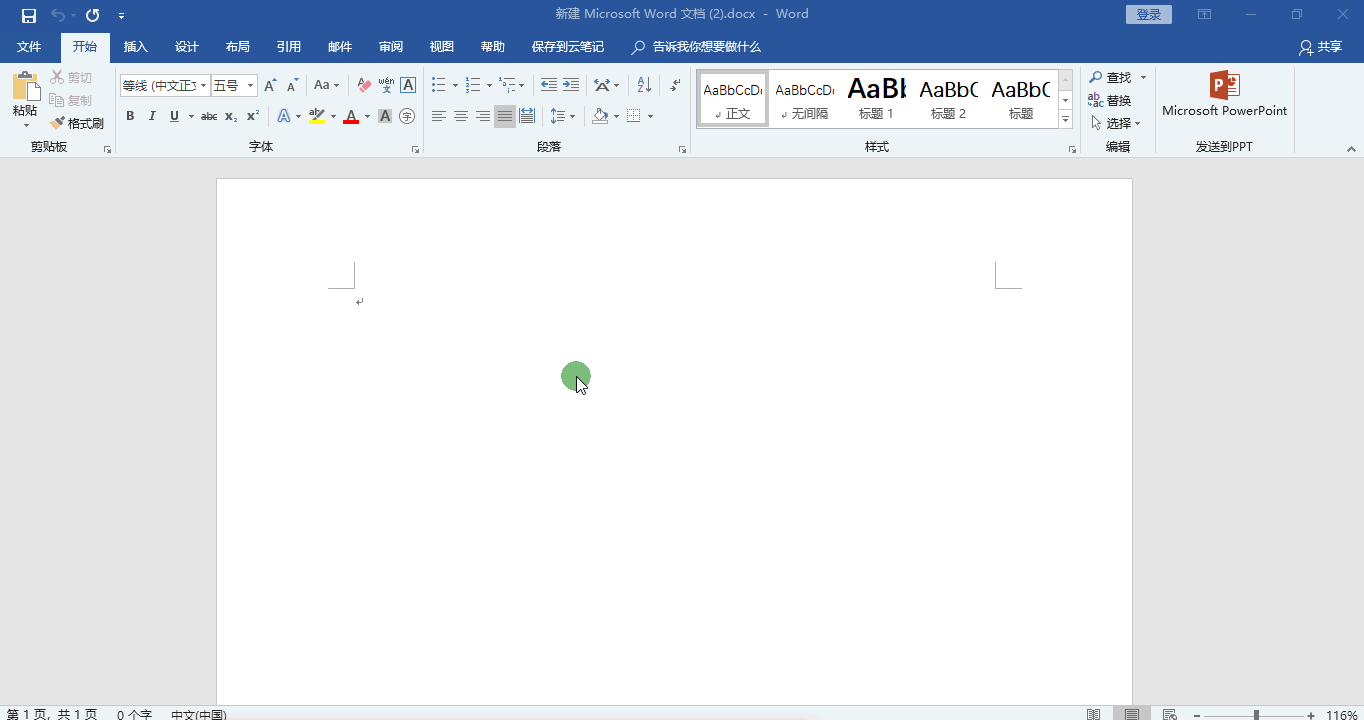Open the Change Case (Aa) dropdown
This screenshot has width=1364, height=720.
coord(326,86)
